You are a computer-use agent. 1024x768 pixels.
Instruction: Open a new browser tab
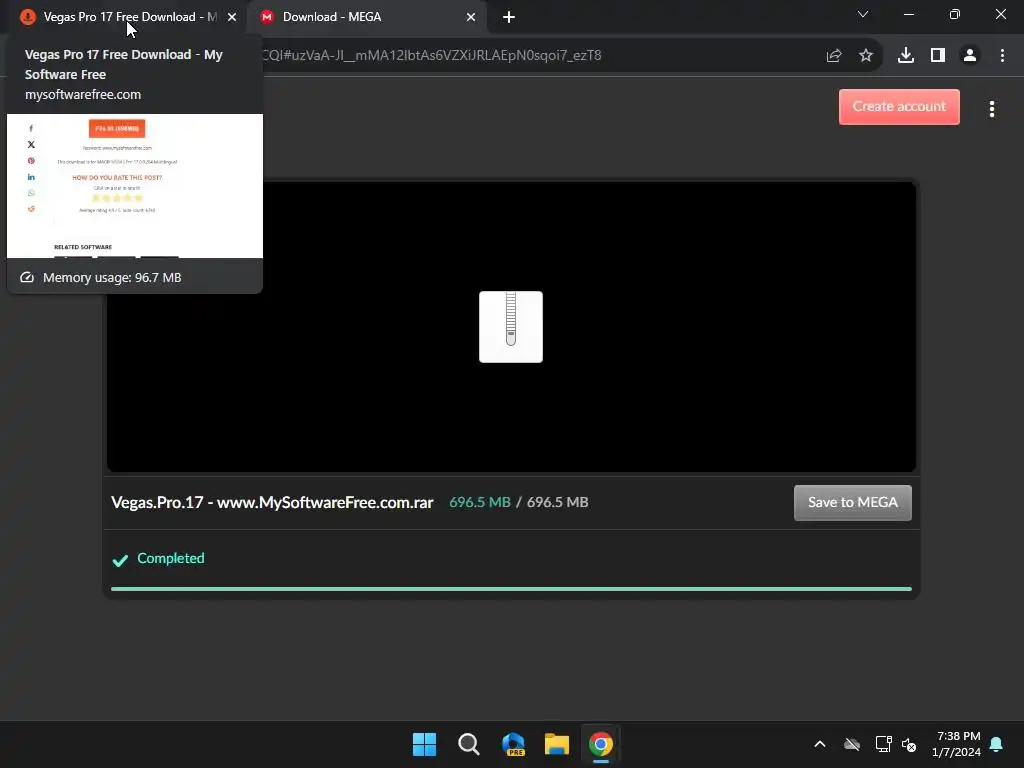coord(509,18)
